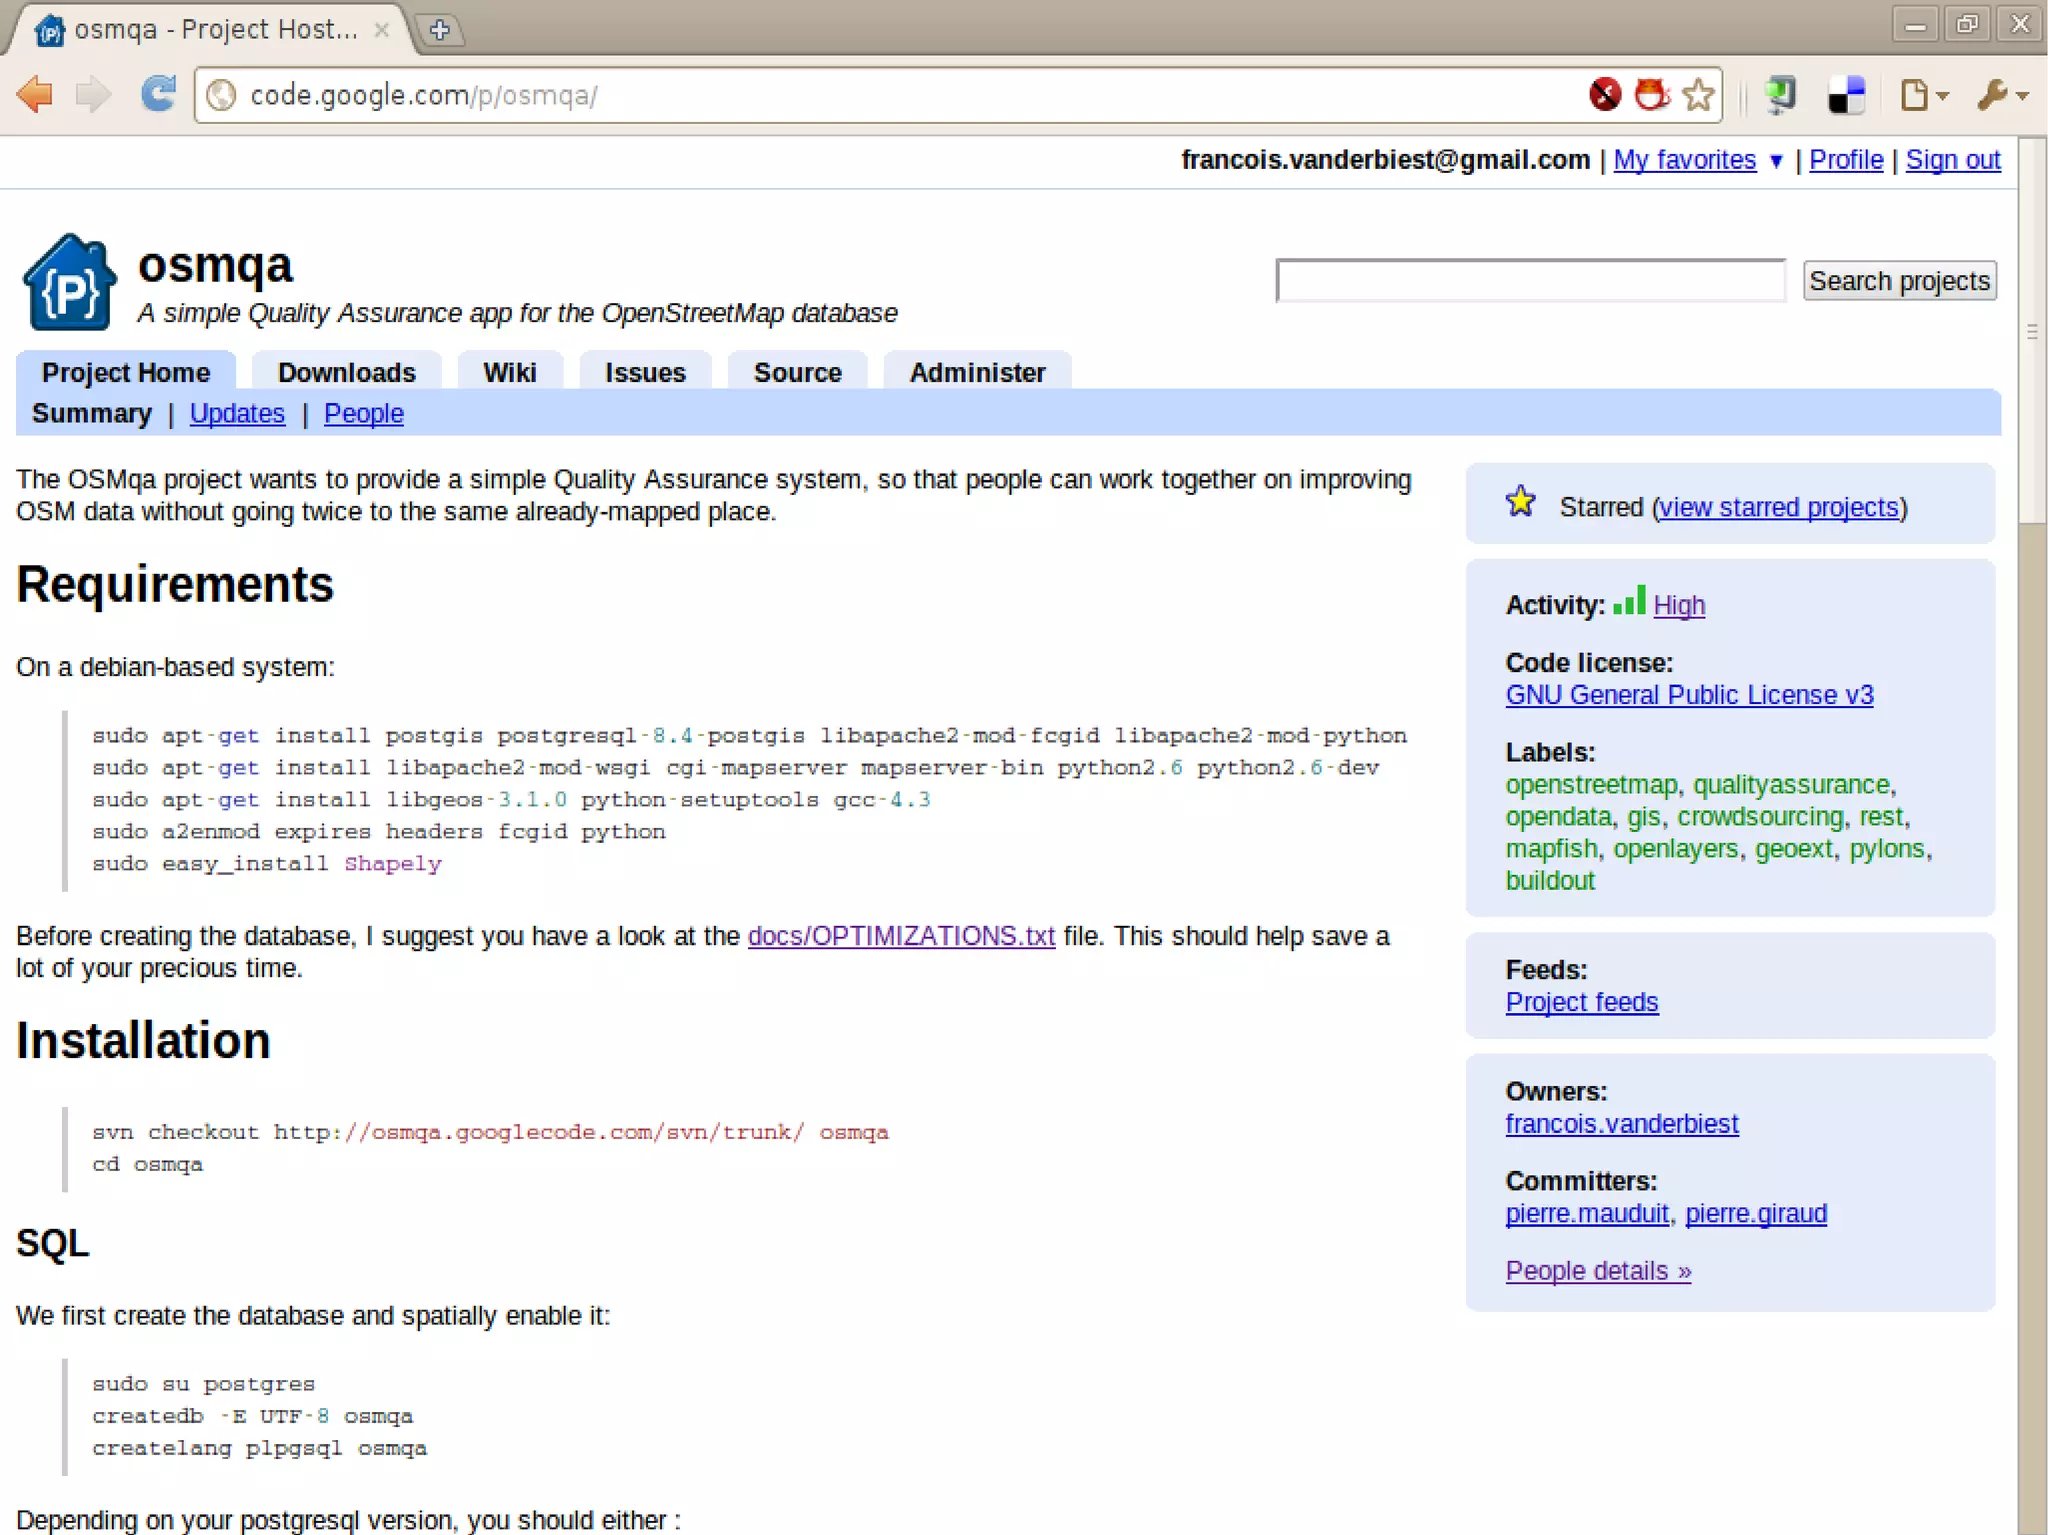Click the openlayers label
The width and height of the screenshot is (2048, 1535).
1675,849
